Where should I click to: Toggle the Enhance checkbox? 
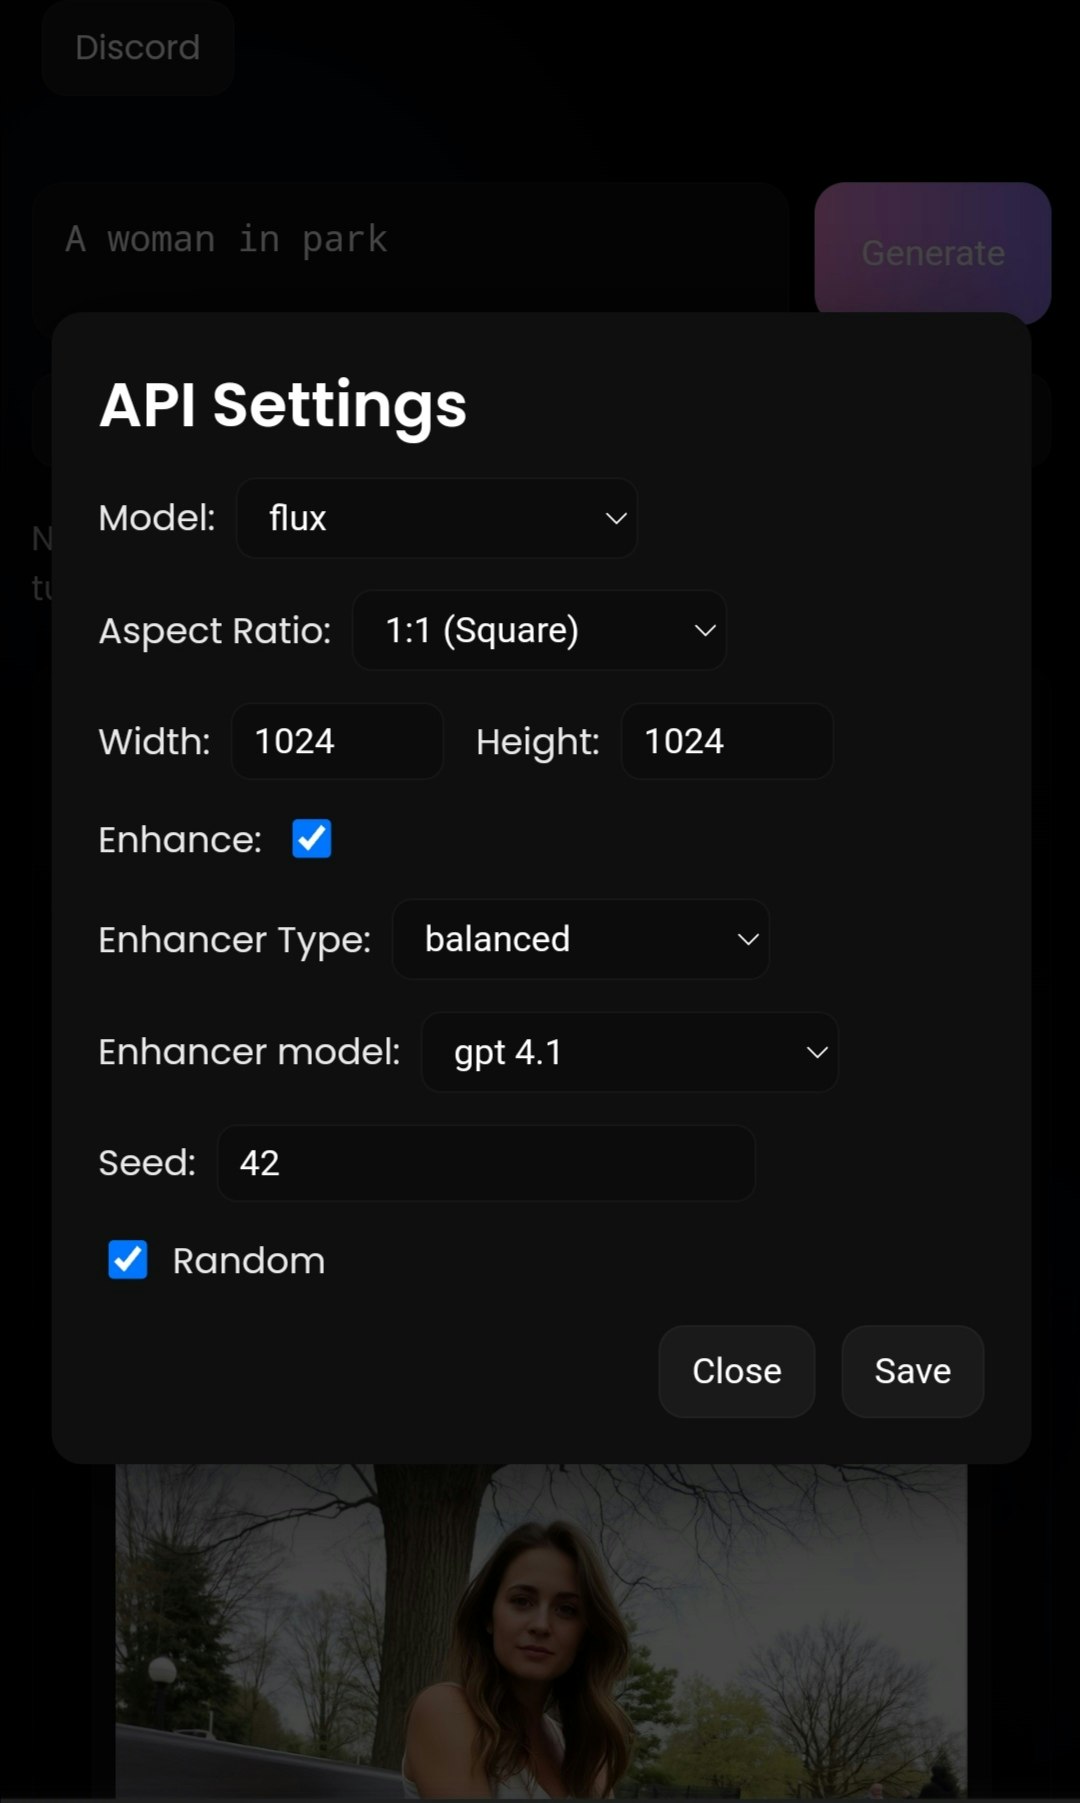click(x=312, y=839)
